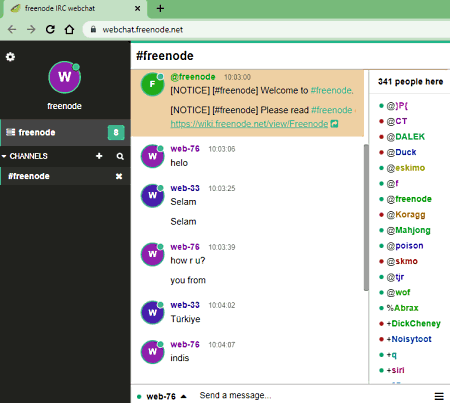Click the '341 people here' header
450x403 pixels.
pyautogui.click(x=410, y=82)
